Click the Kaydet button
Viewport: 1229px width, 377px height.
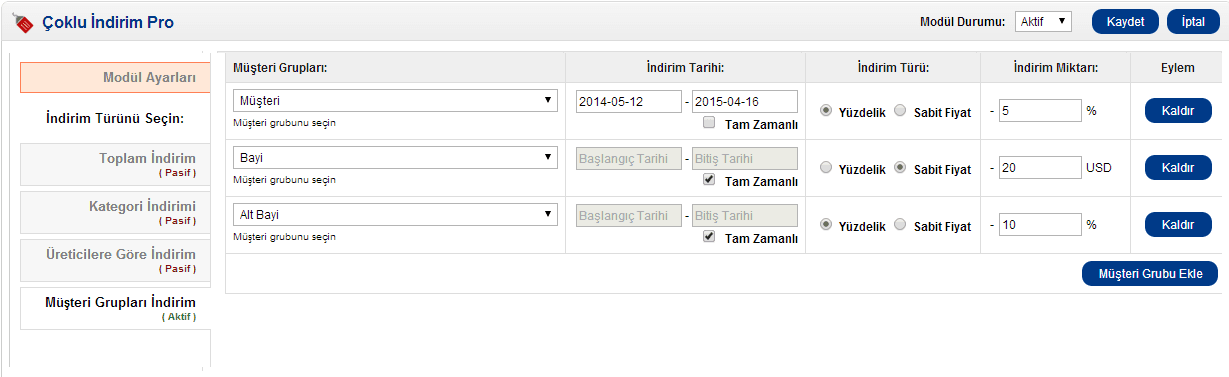pyautogui.click(x=1125, y=22)
